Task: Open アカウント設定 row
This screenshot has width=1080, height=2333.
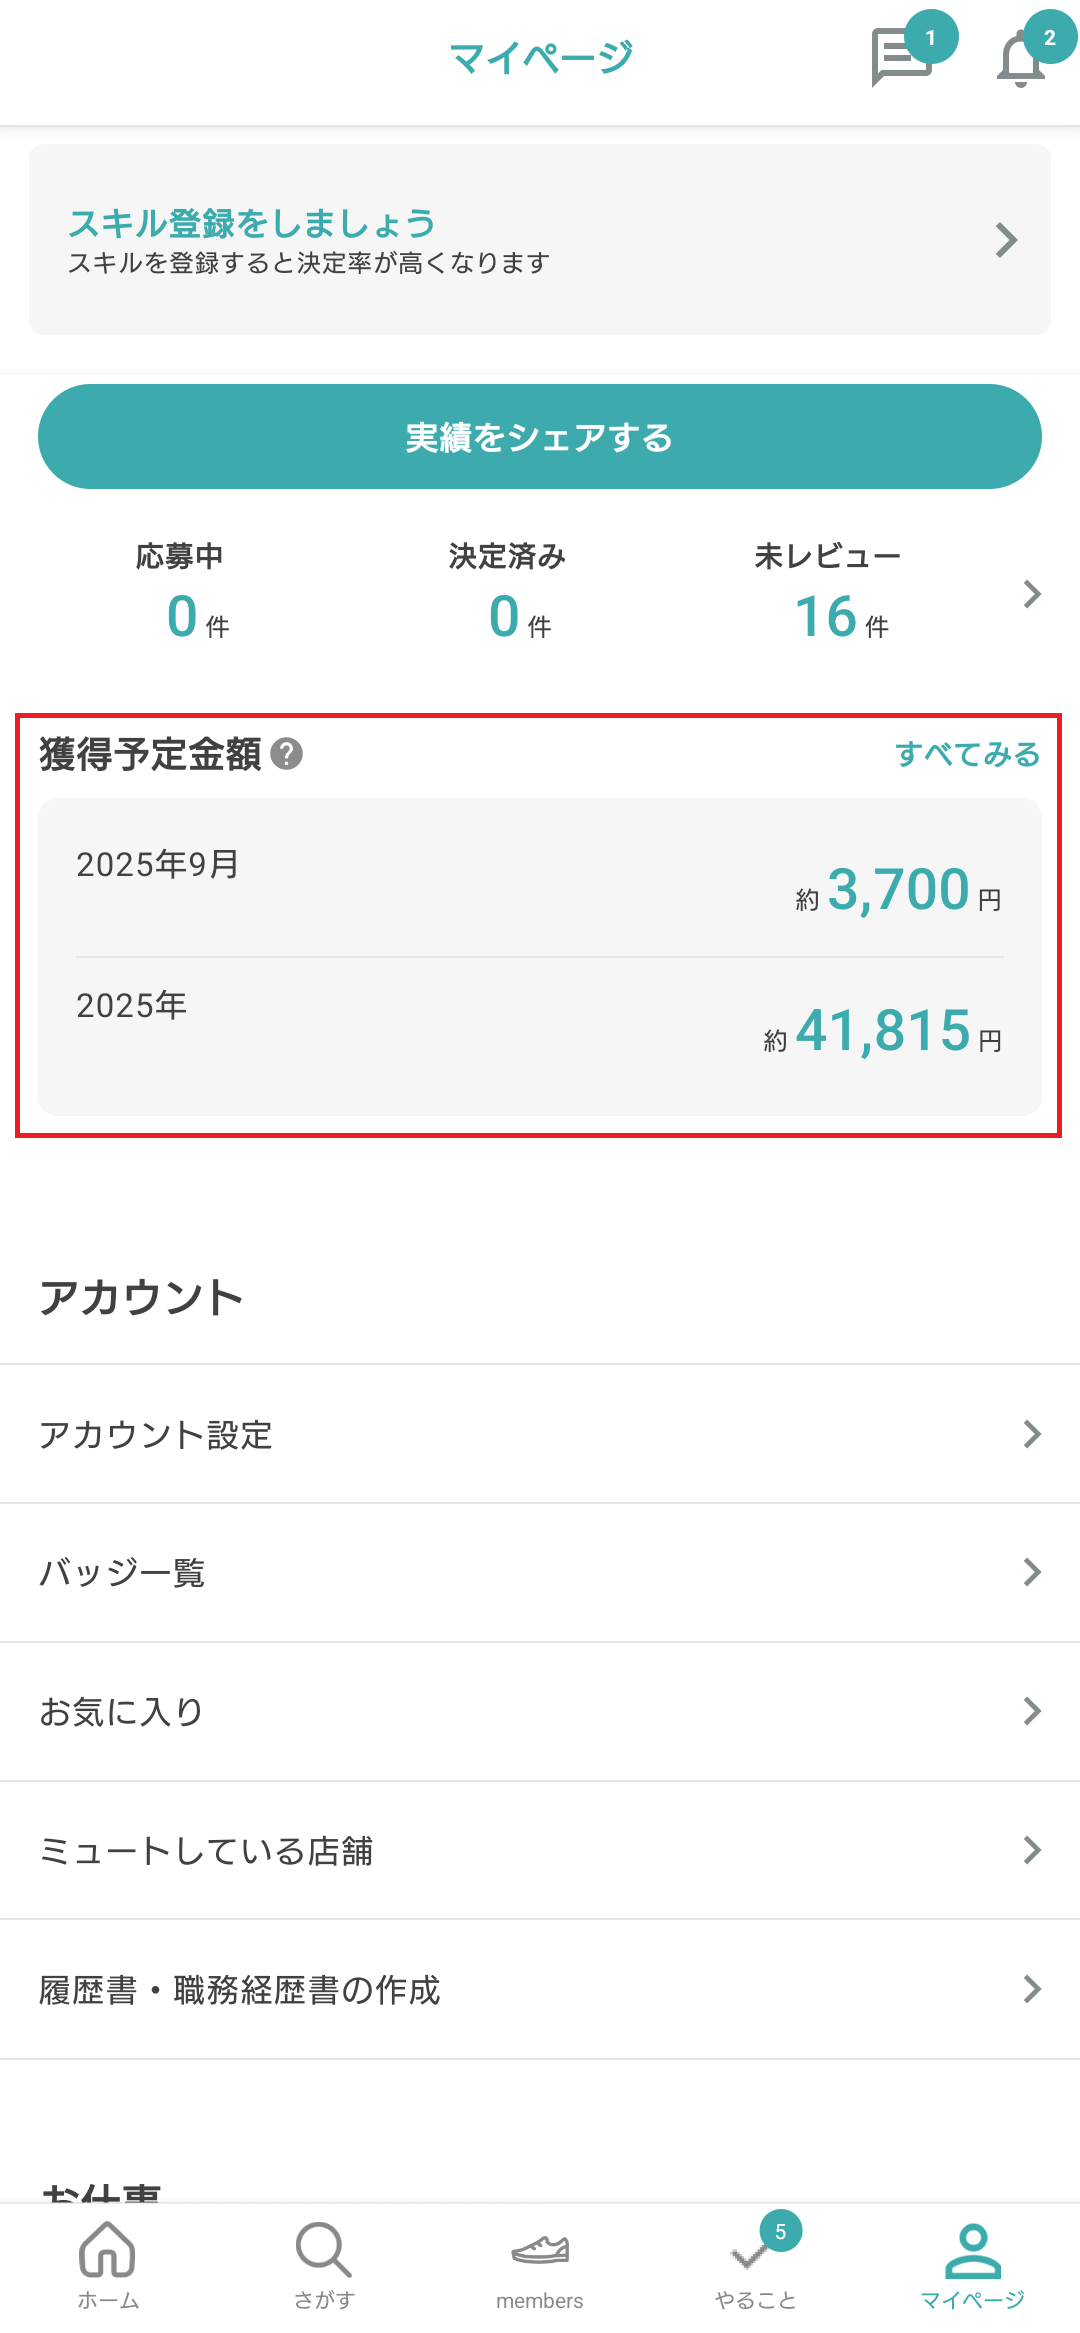Action: tap(540, 1434)
